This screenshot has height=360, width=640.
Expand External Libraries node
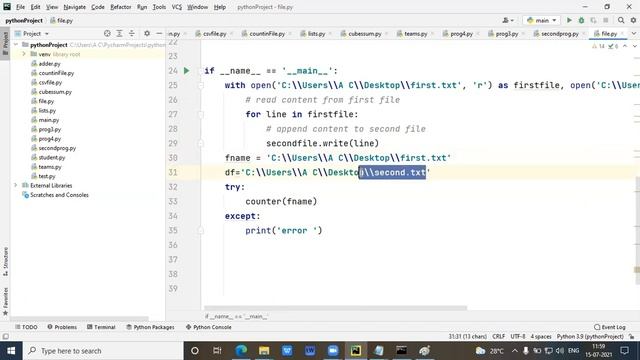coord(16,185)
